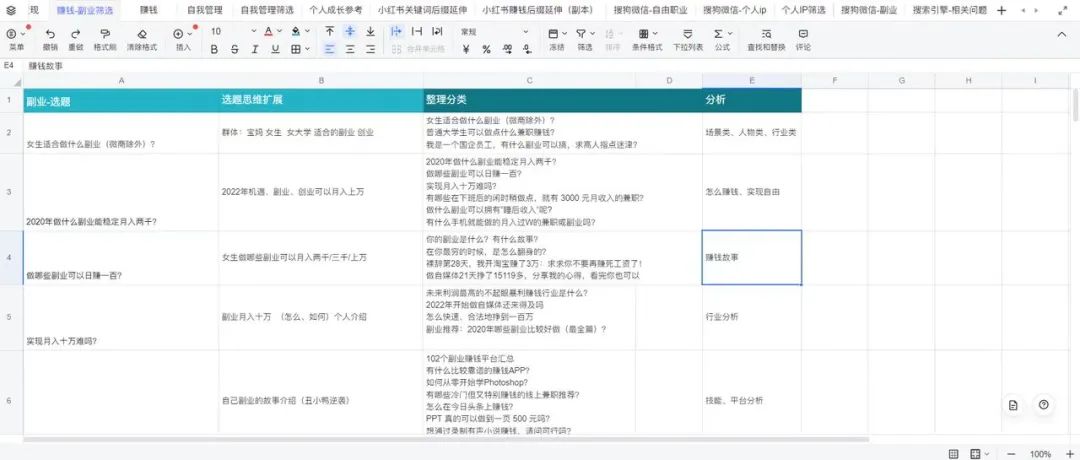Select the text overflow wrap icon
The image size is (1080, 460).
coord(396,32)
